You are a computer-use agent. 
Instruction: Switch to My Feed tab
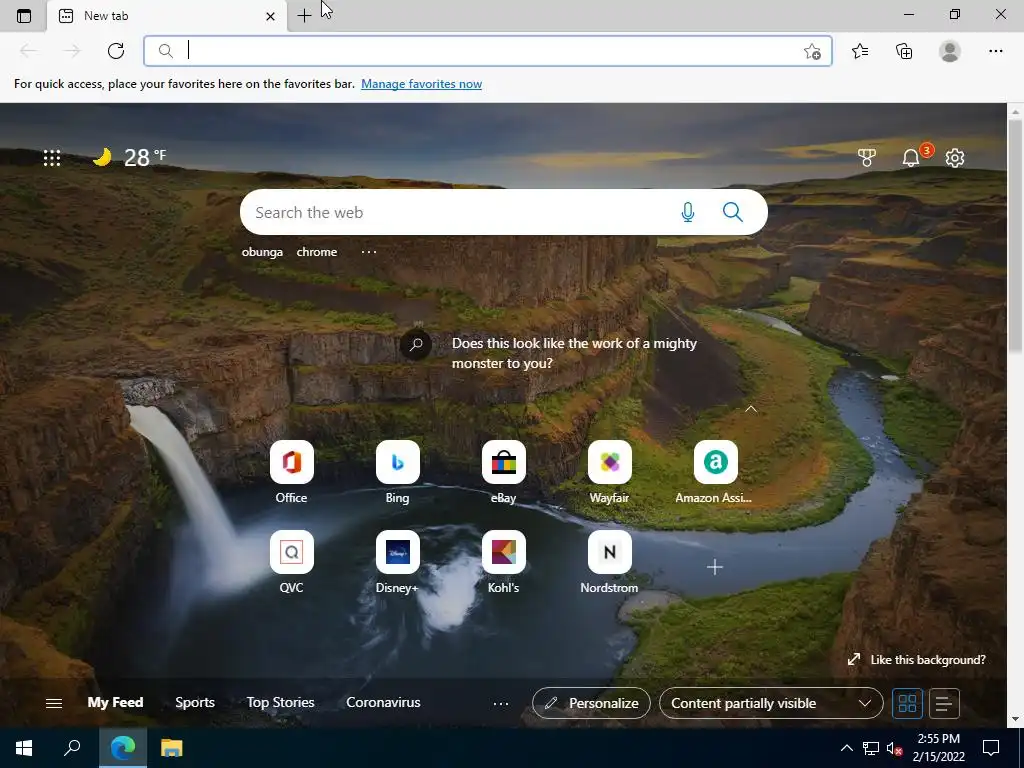pos(116,703)
